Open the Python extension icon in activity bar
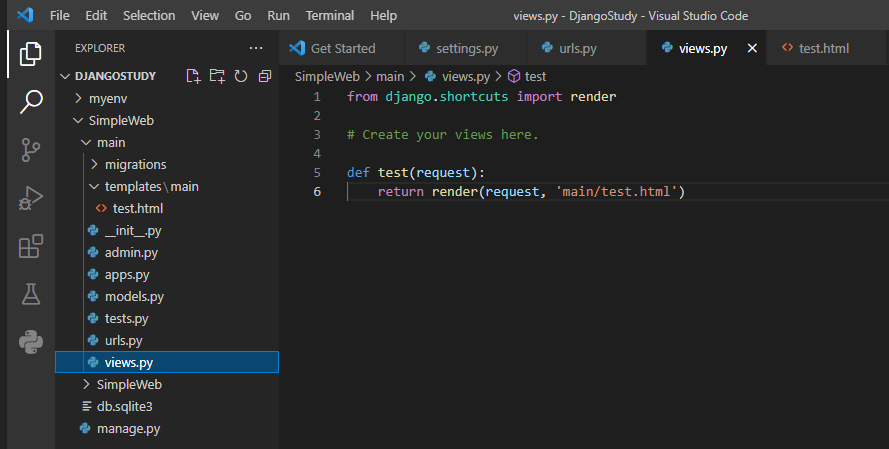This screenshot has height=449, width=889. coord(31,342)
